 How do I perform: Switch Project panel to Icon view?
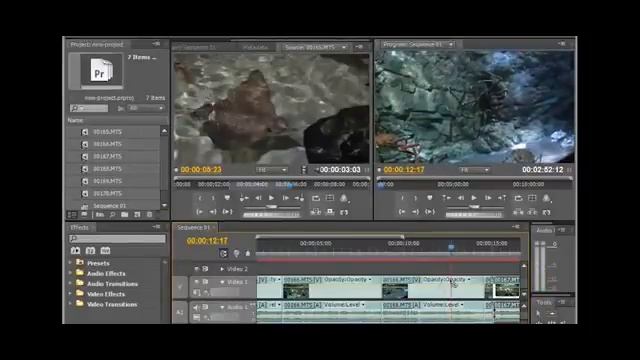(84, 215)
